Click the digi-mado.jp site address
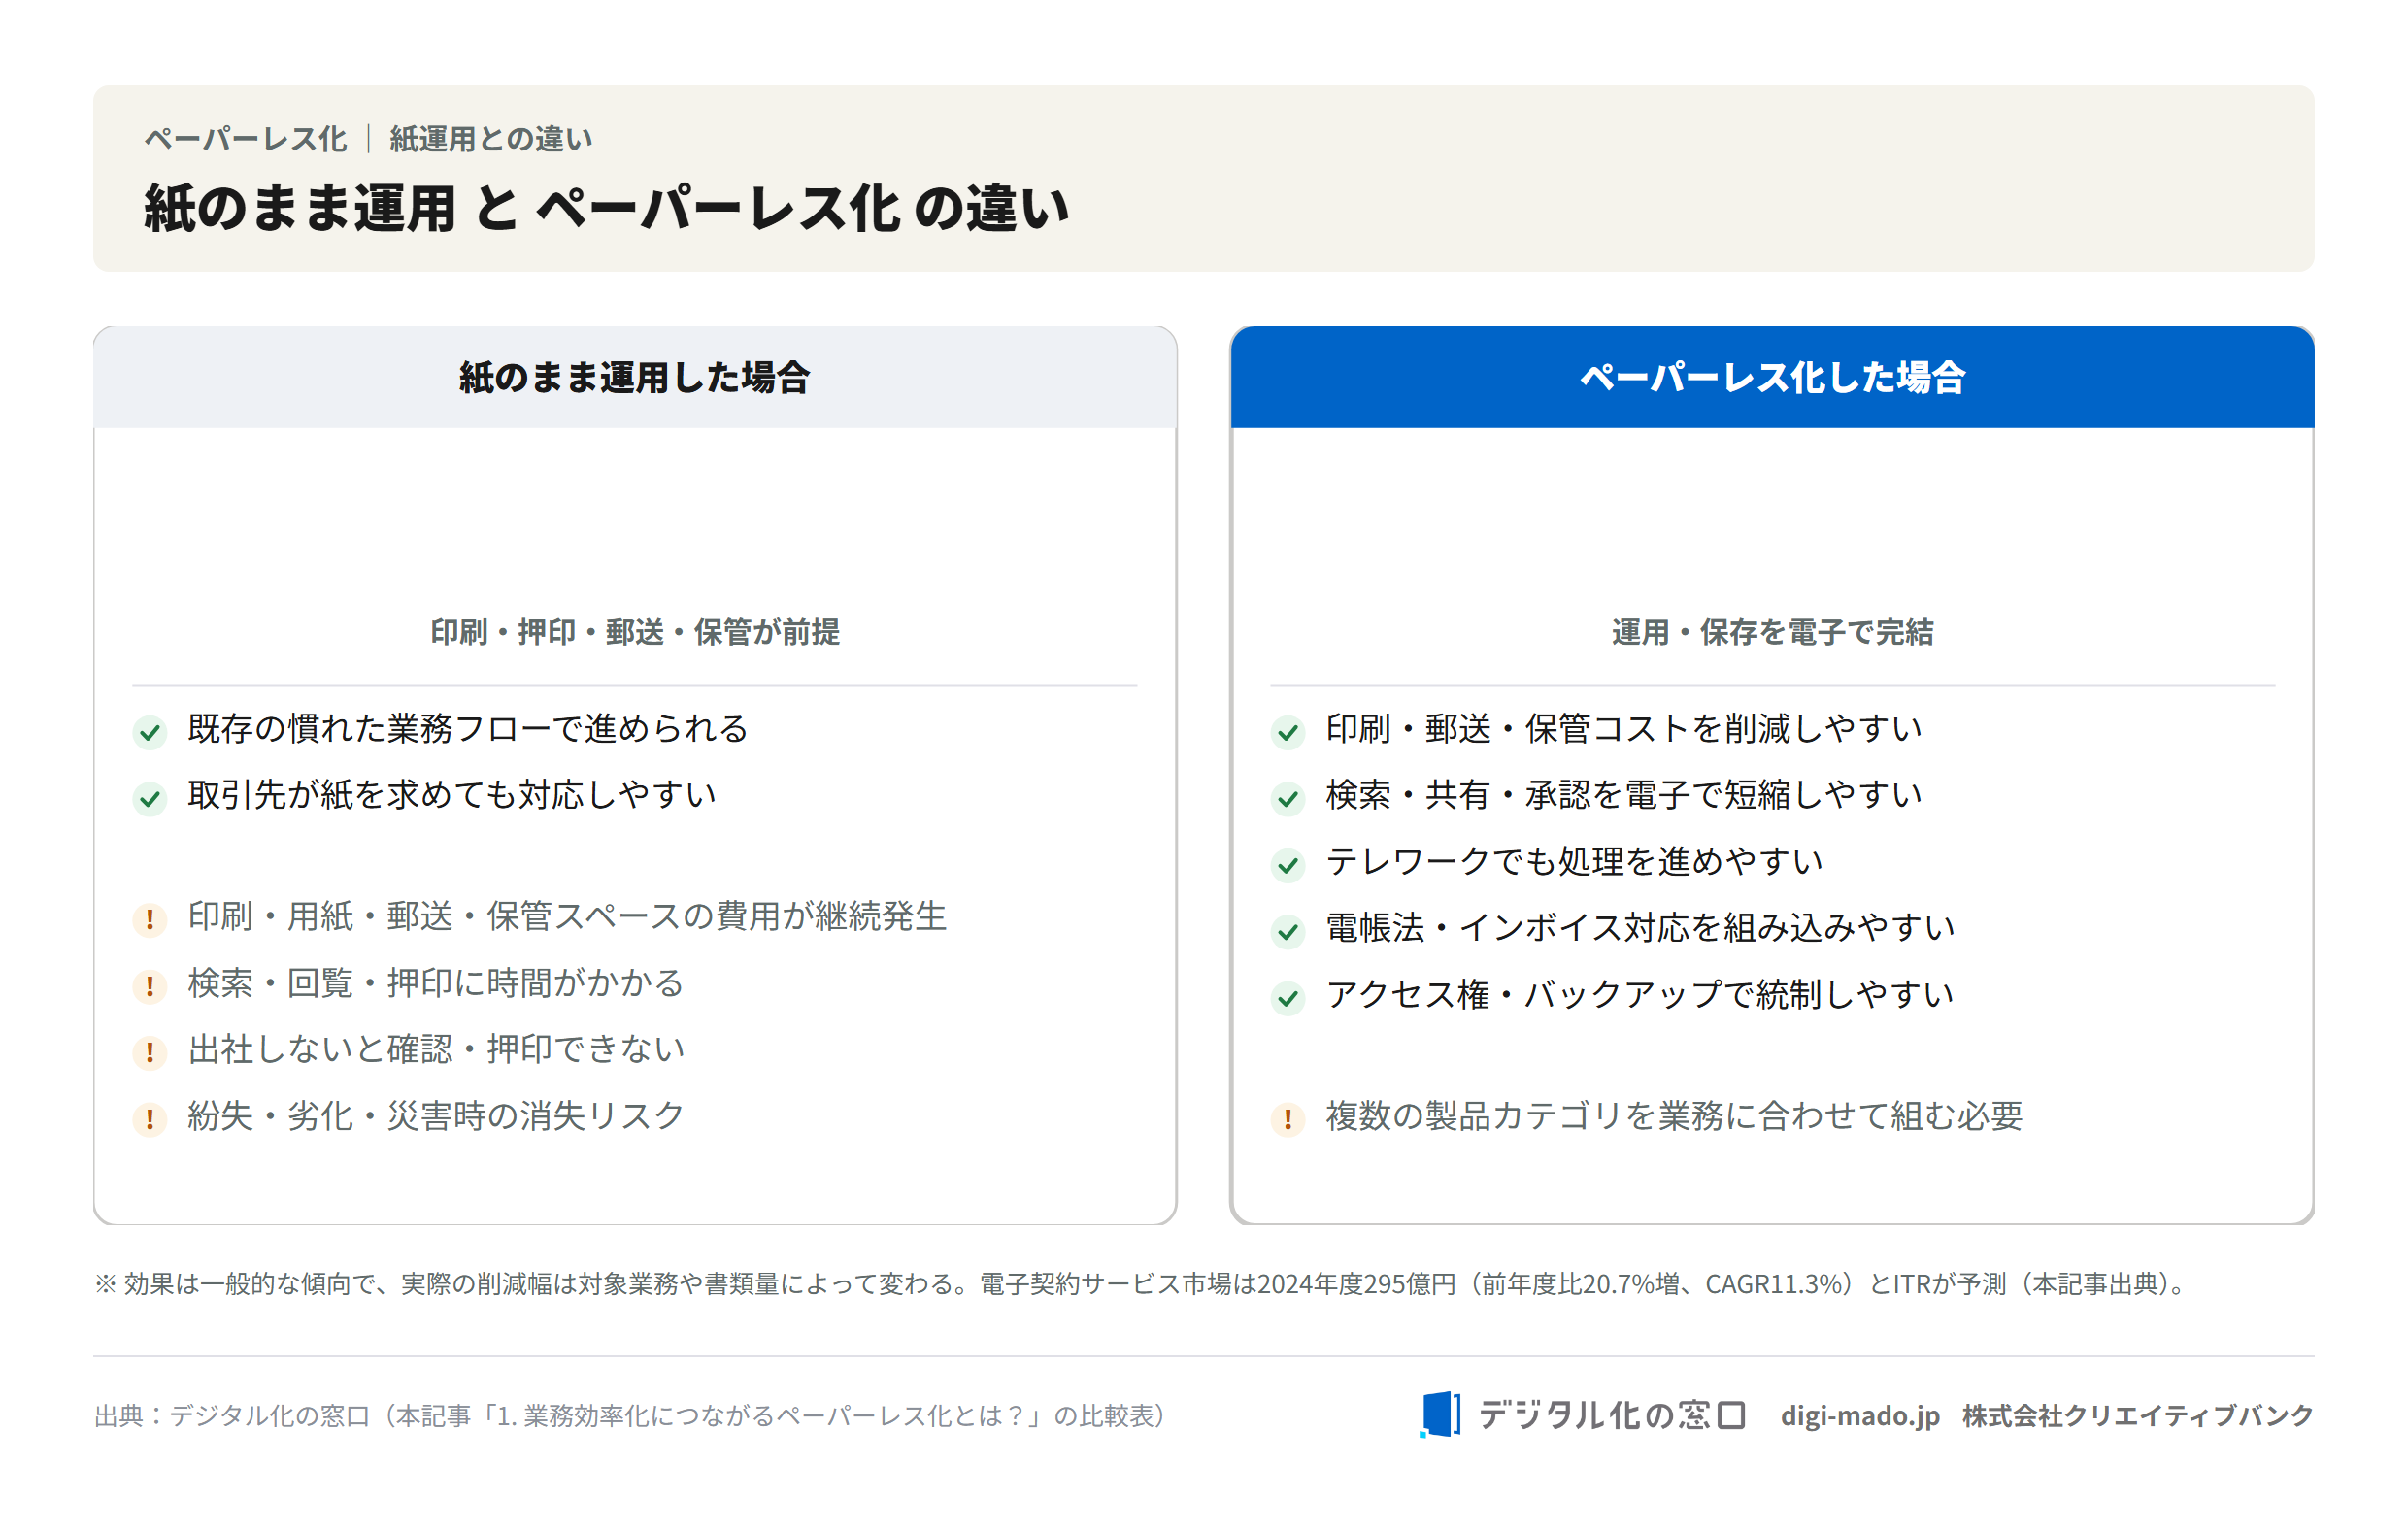Screen dimensions: 2408x1530 pyautogui.click(x=1860, y=1416)
